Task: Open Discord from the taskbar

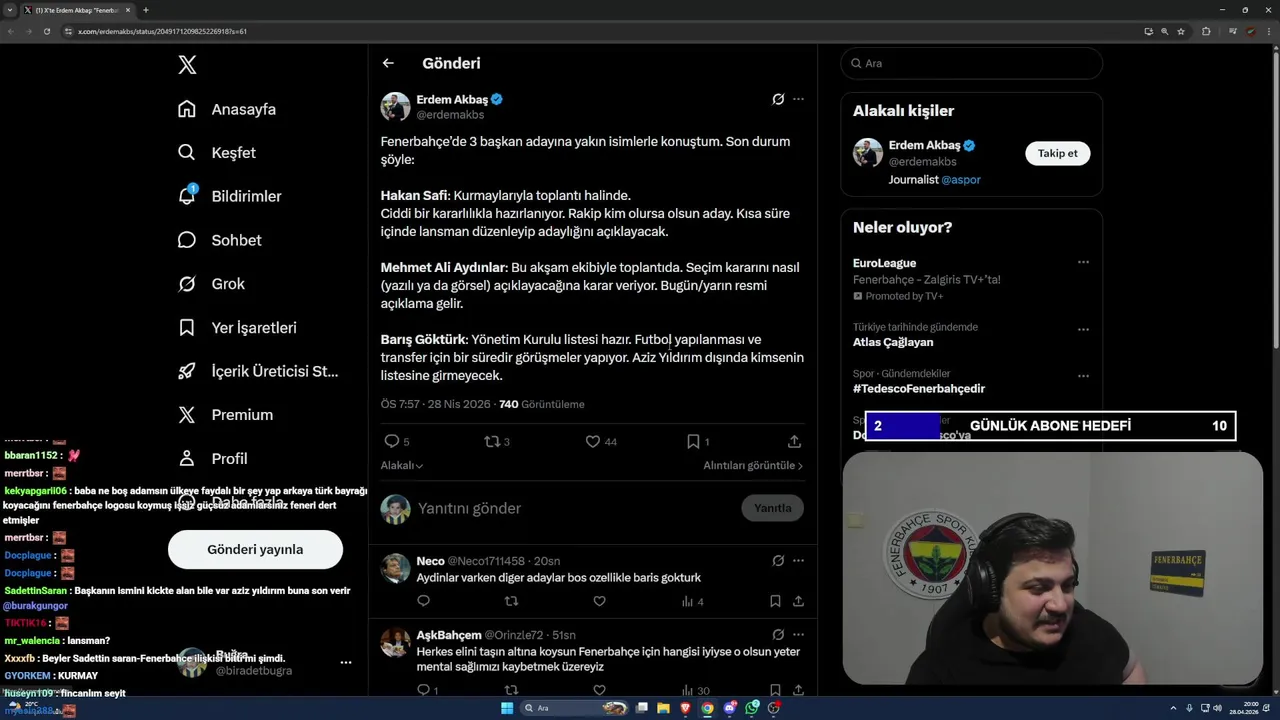Action: (730, 708)
